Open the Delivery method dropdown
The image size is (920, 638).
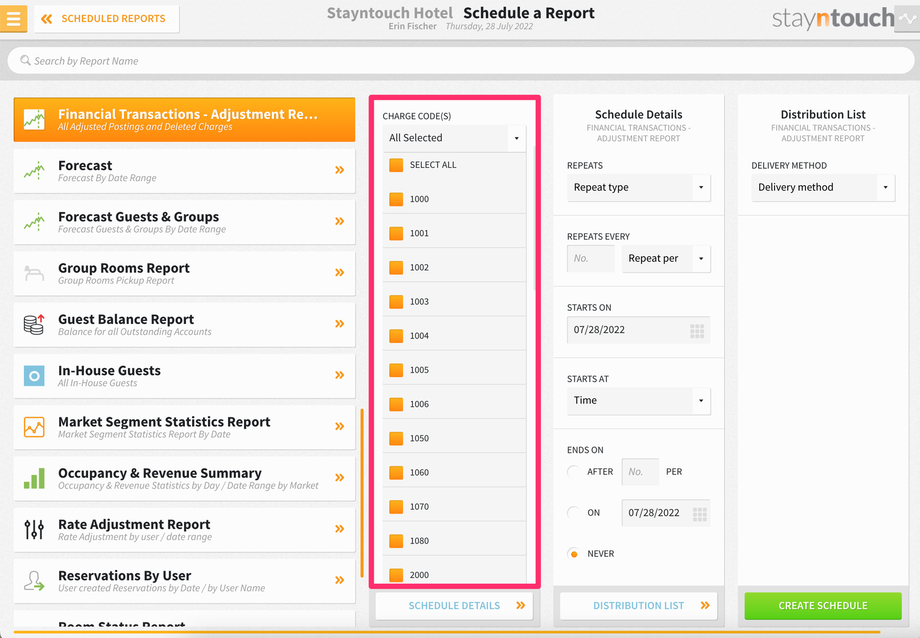coord(823,188)
